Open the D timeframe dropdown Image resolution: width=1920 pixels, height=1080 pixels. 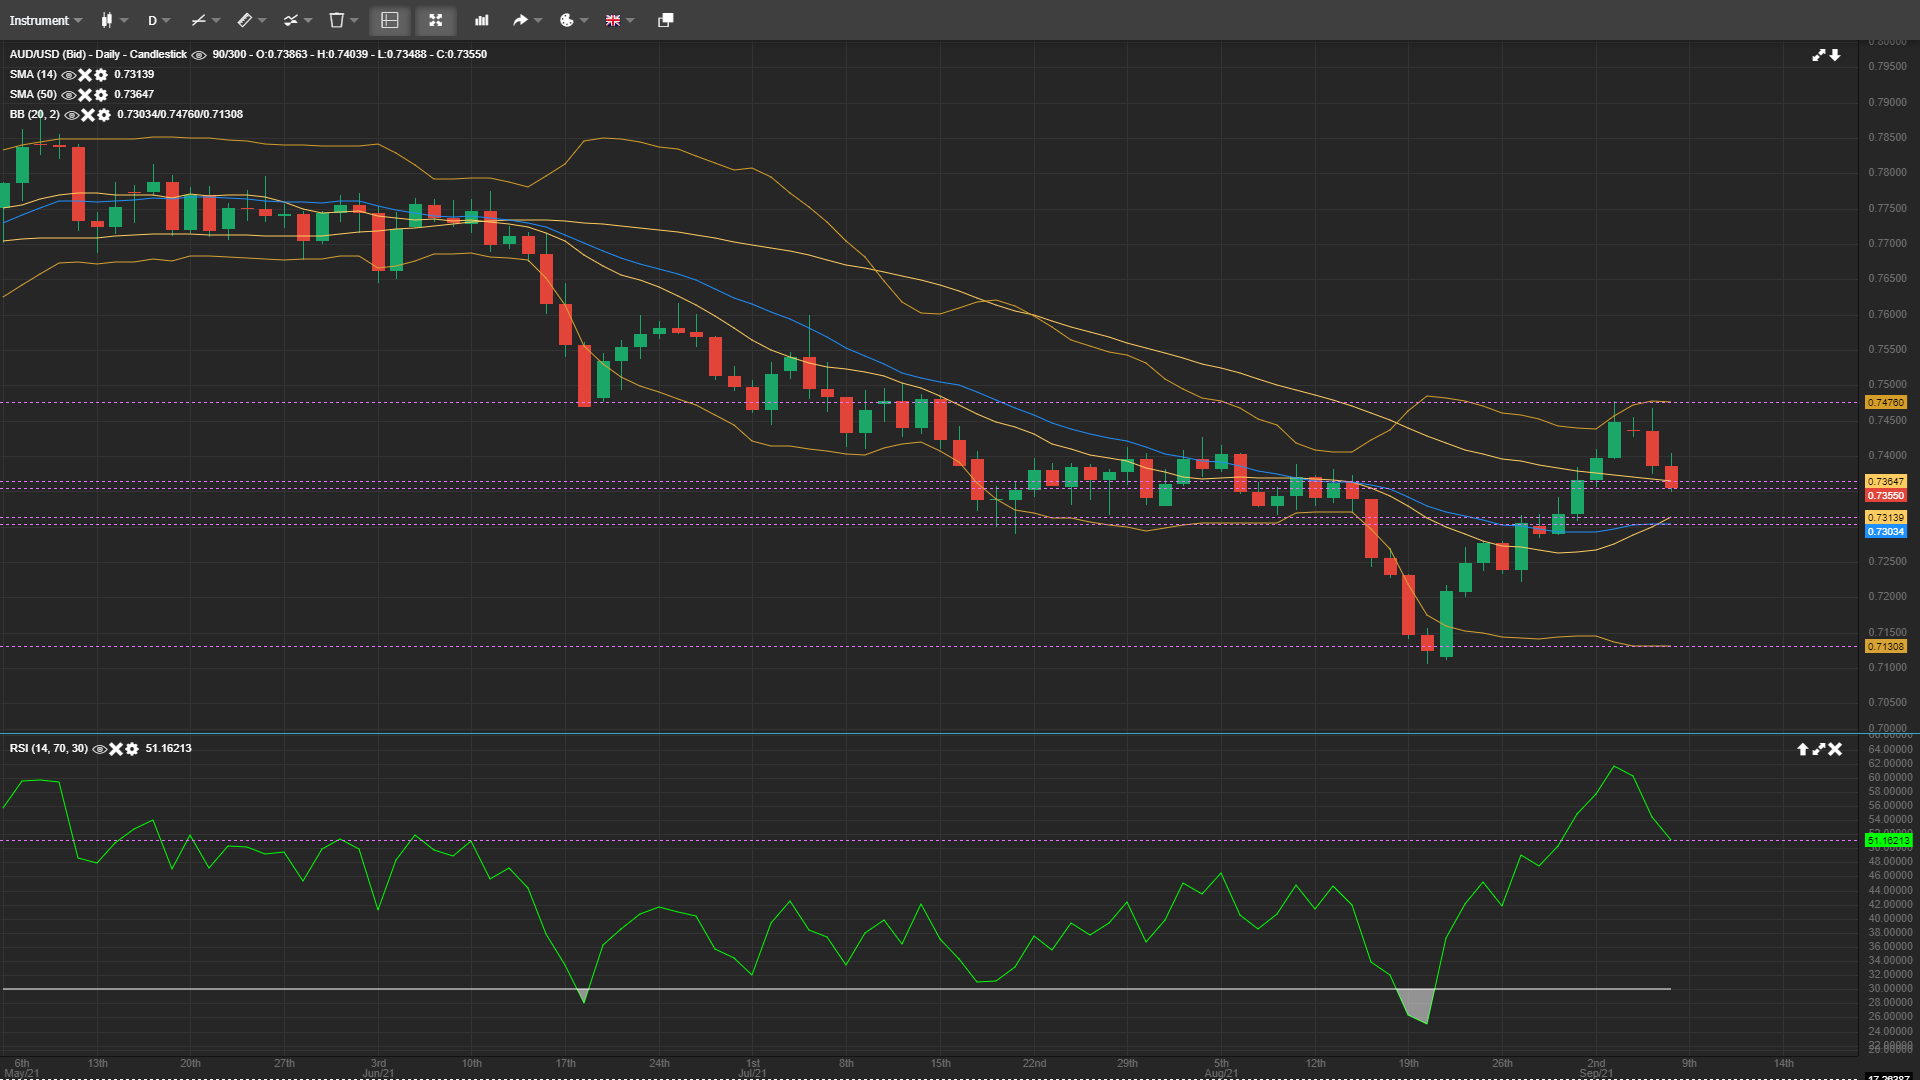[159, 20]
